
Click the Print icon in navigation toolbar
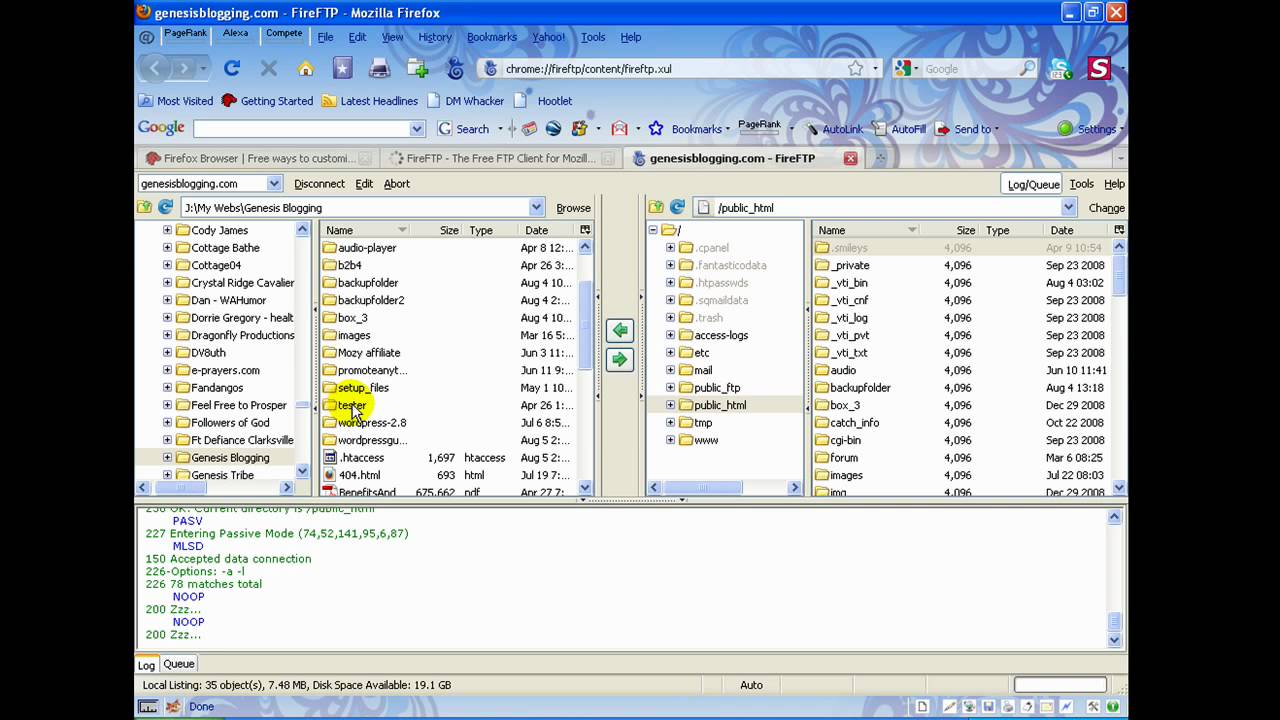point(380,68)
